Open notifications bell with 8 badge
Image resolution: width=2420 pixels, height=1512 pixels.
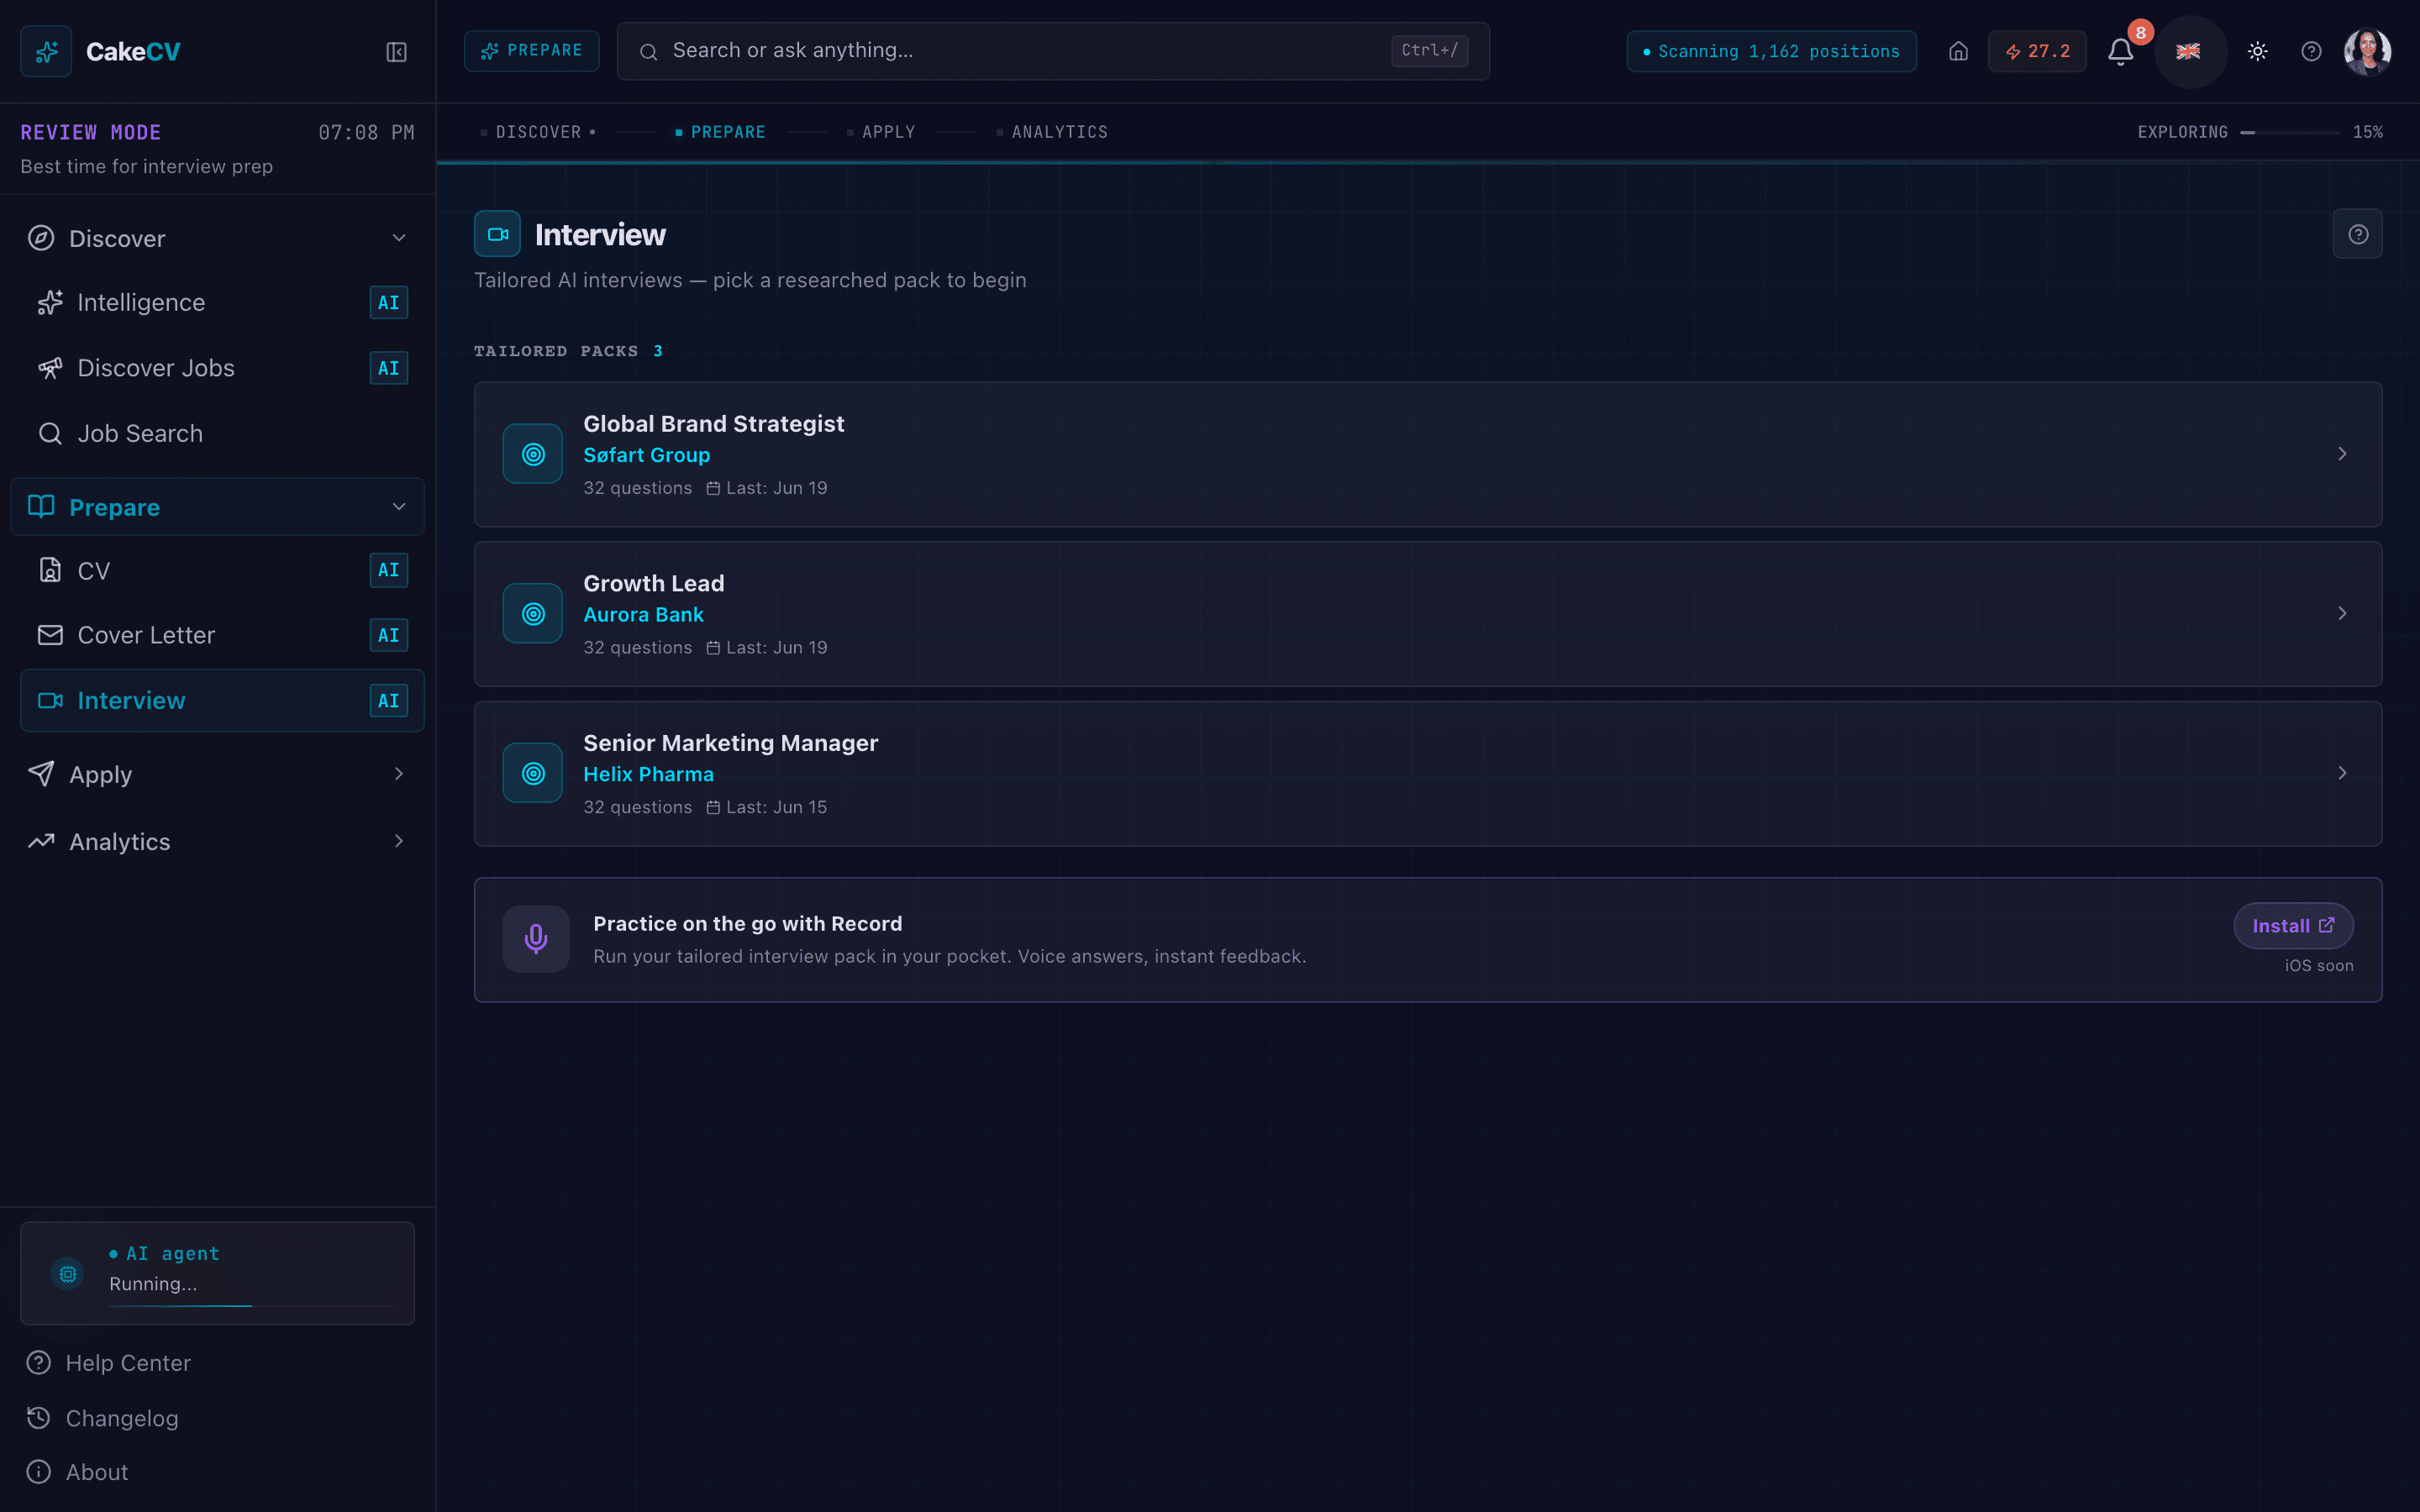pos(2121,51)
